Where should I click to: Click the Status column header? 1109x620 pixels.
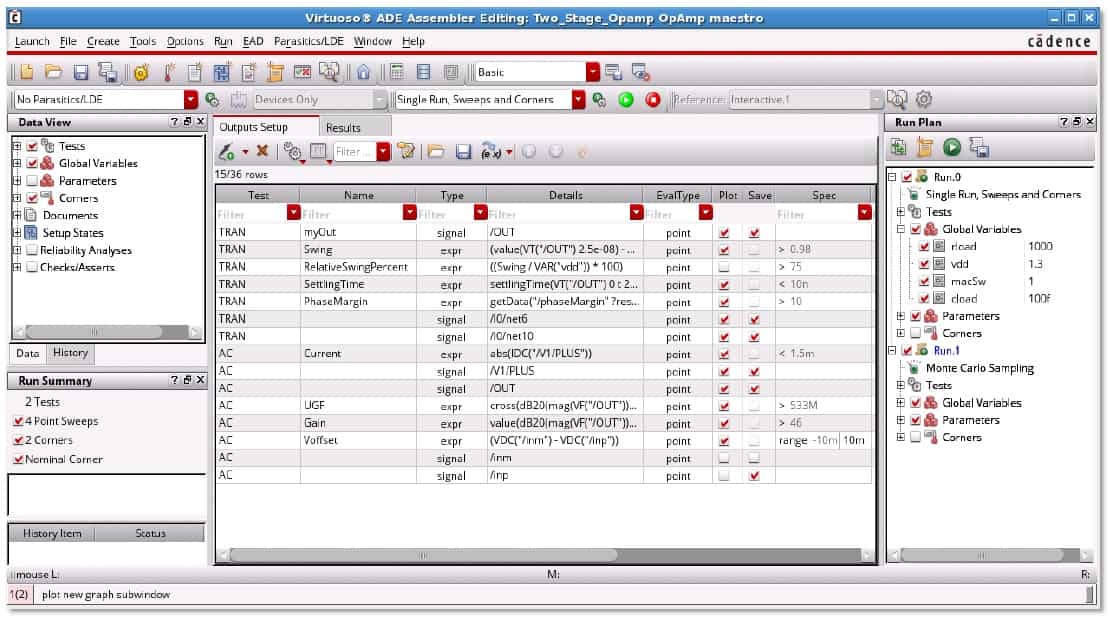click(150, 533)
